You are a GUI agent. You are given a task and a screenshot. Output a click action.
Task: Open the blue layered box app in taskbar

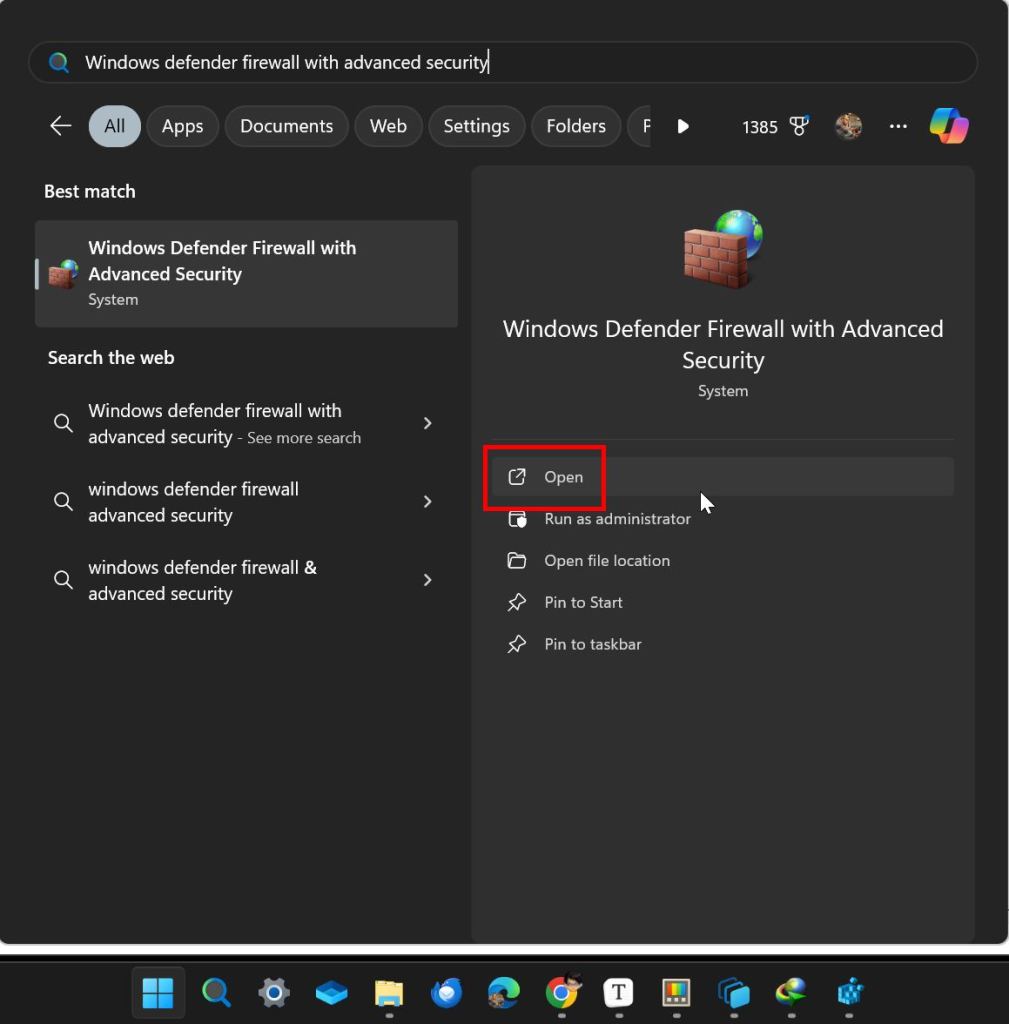click(x=331, y=993)
